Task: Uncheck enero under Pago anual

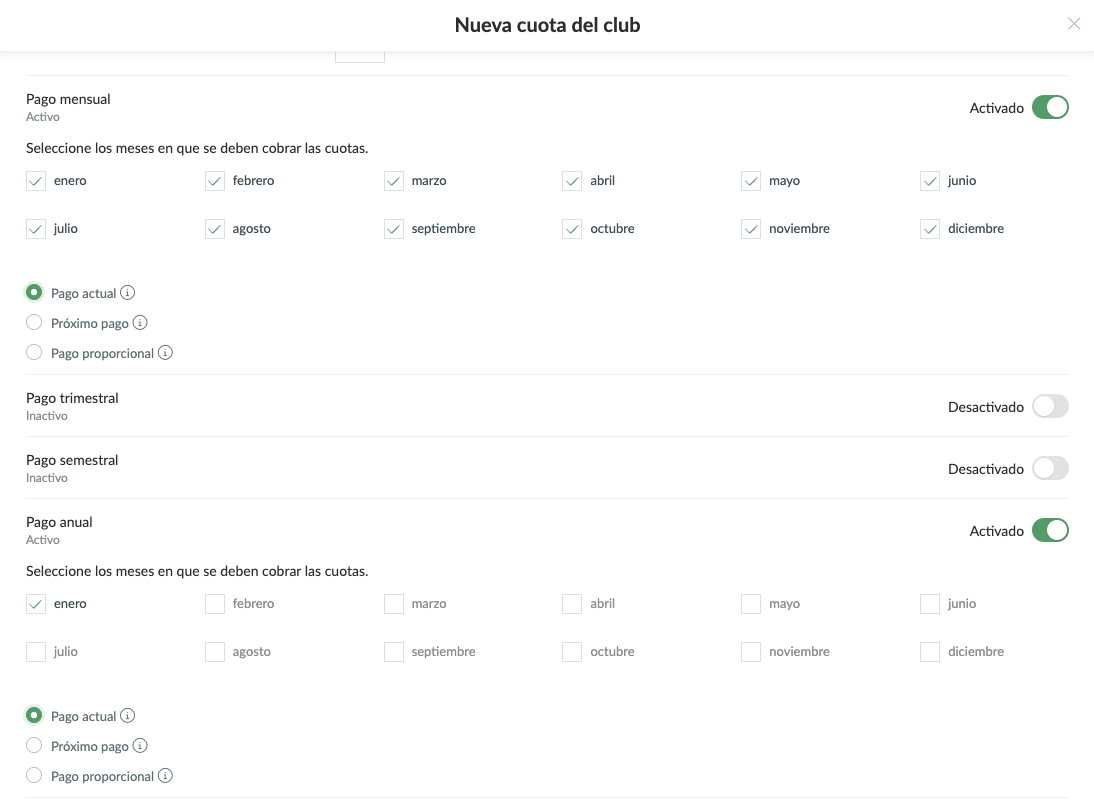Action: [x=36, y=604]
